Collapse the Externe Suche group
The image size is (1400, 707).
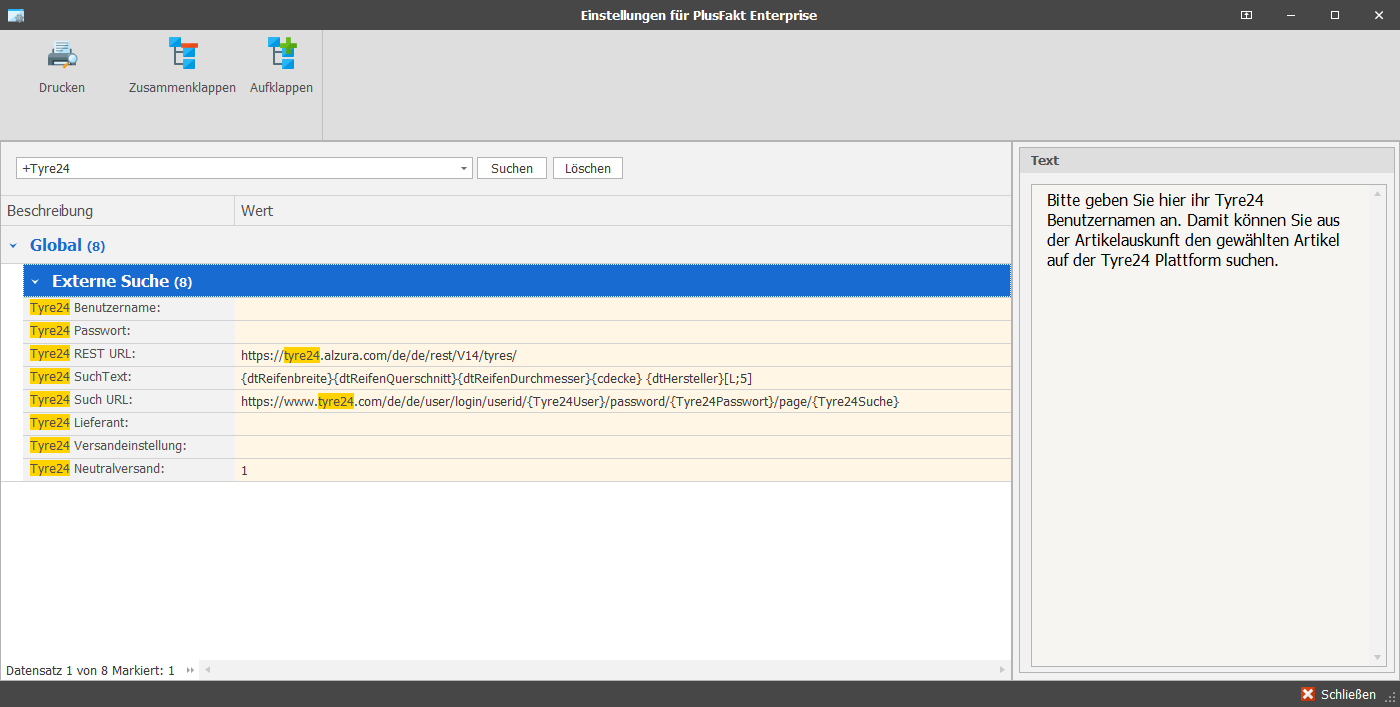coord(35,282)
